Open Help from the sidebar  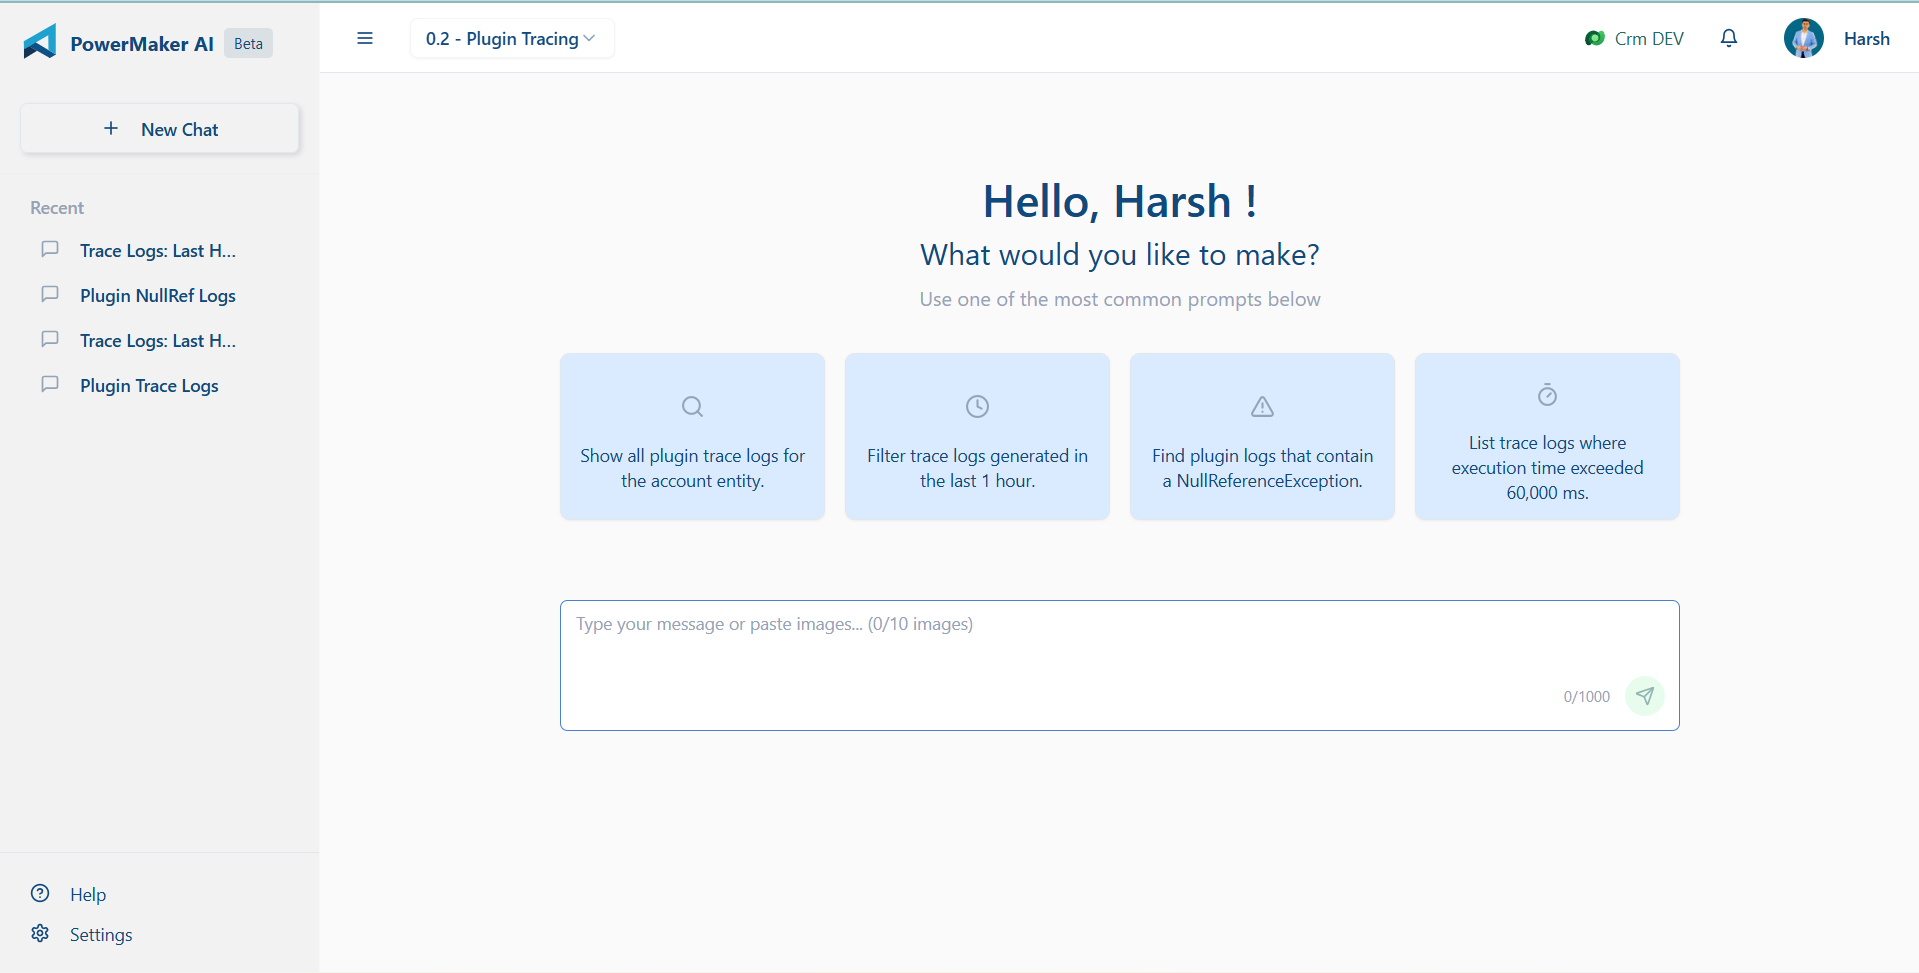(x=88, y=895)
